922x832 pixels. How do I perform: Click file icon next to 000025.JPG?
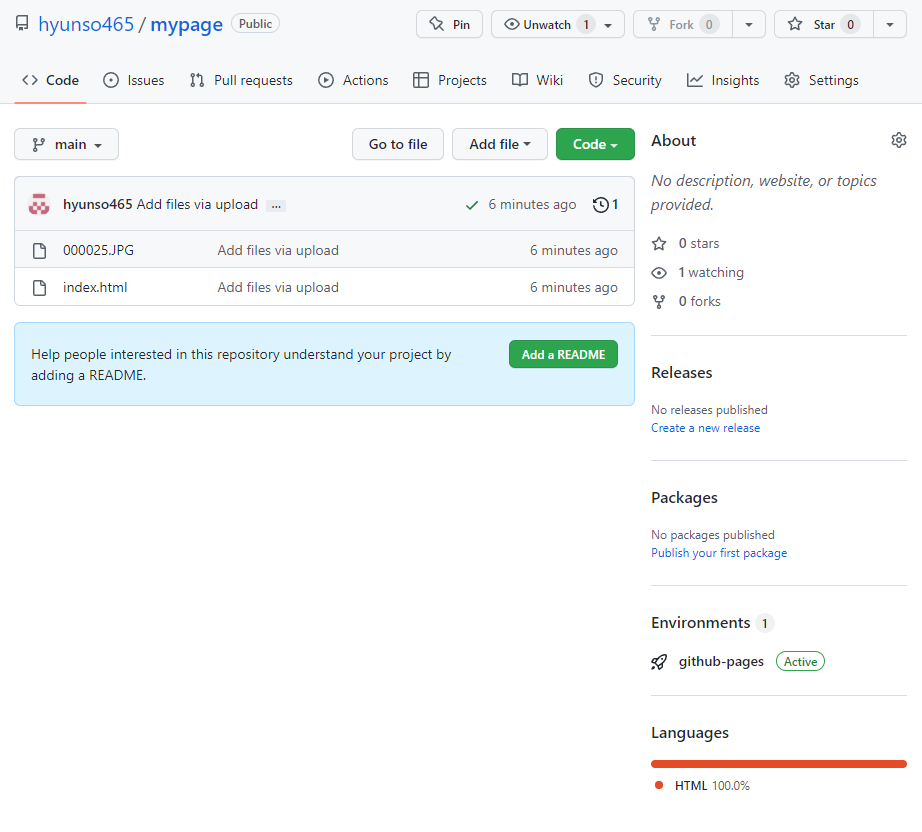39,250
